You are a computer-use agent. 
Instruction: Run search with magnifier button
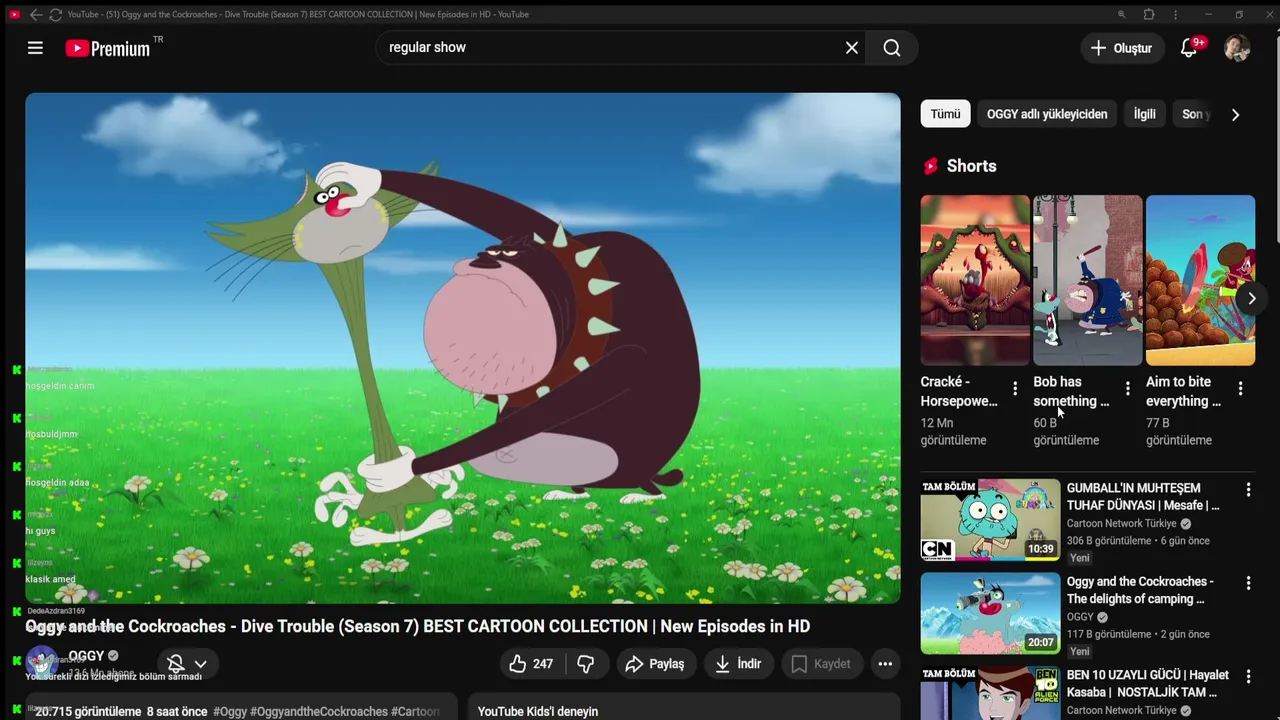[x=892, y=48]
